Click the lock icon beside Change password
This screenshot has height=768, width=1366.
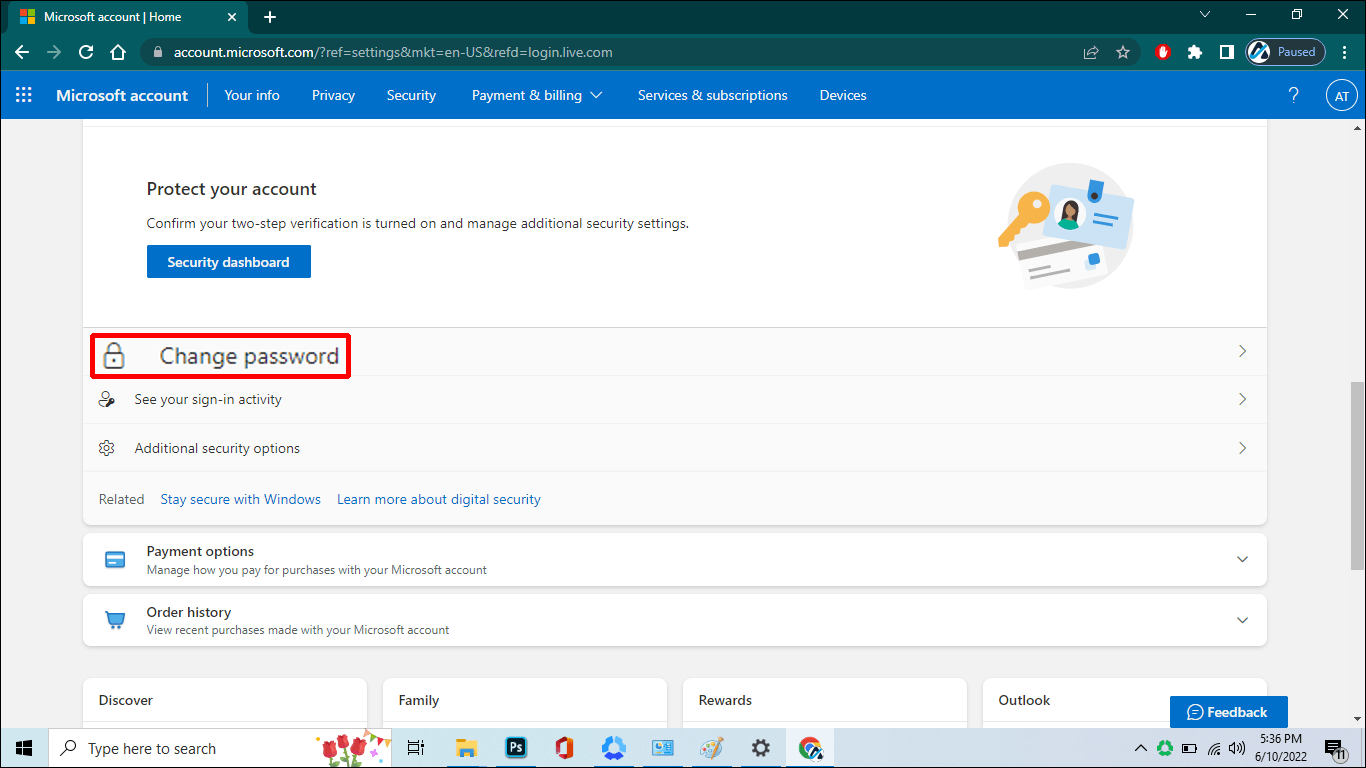(114, 356)
